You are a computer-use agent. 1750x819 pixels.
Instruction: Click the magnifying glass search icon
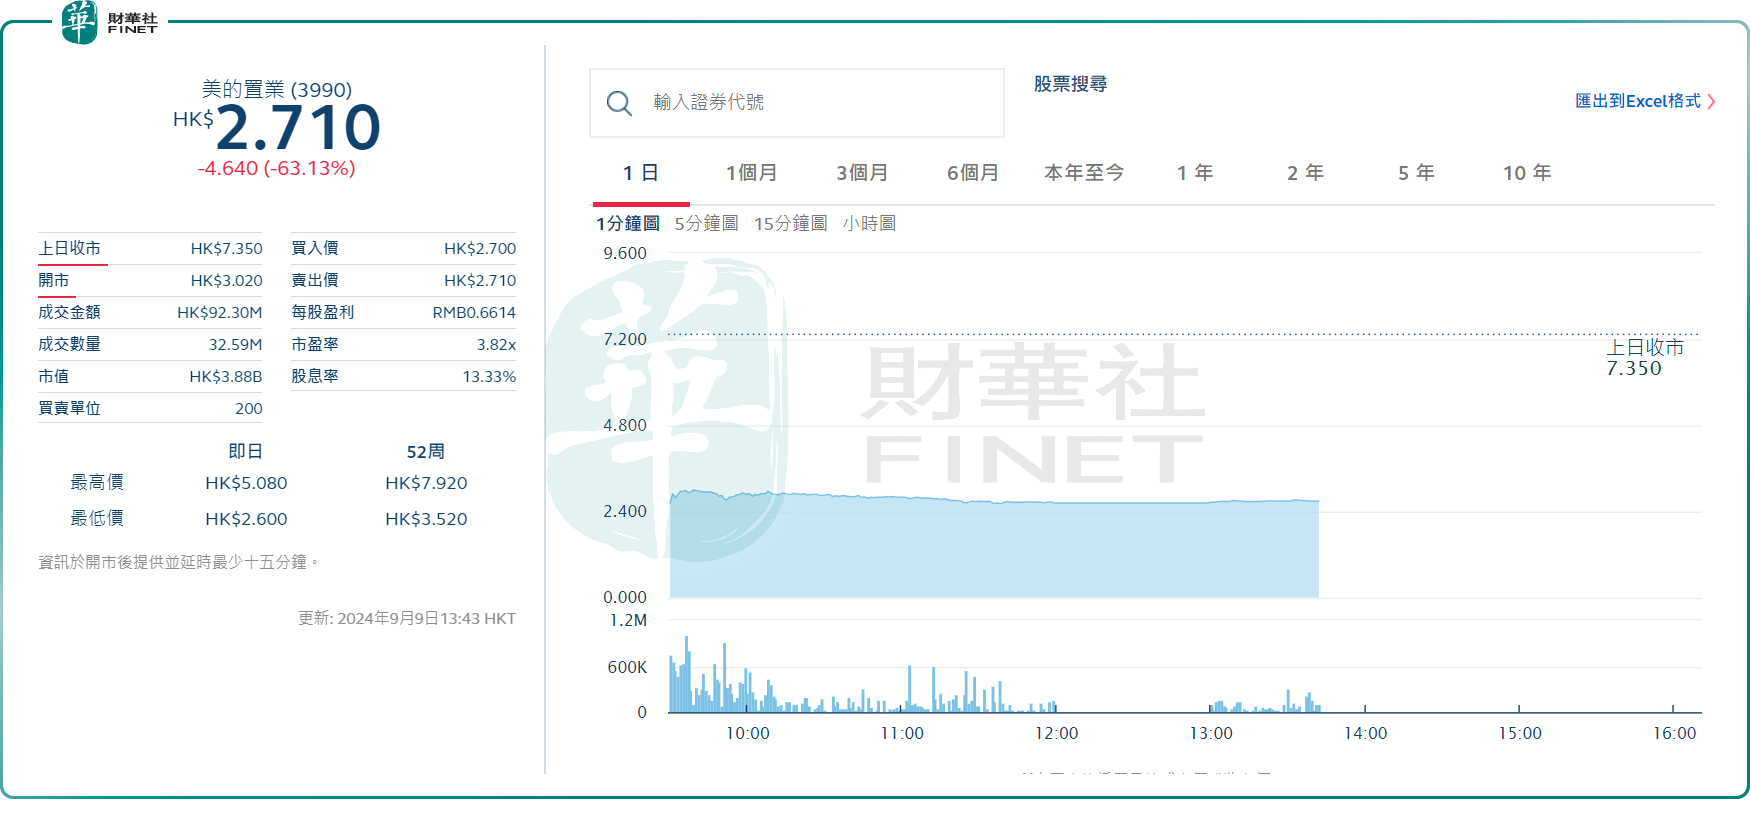[x=619, y=103]
